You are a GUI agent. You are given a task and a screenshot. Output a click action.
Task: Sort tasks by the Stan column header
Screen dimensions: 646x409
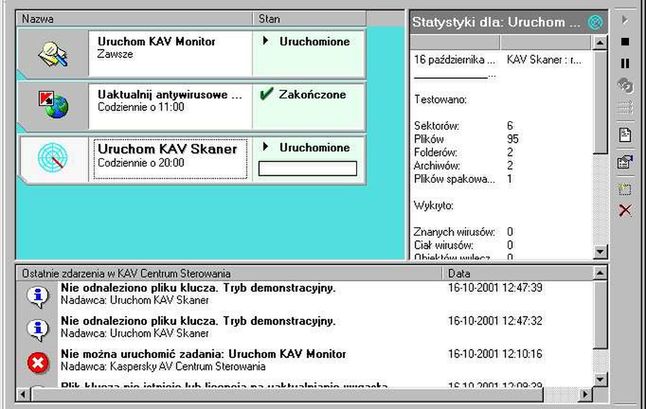click(309, 19)
